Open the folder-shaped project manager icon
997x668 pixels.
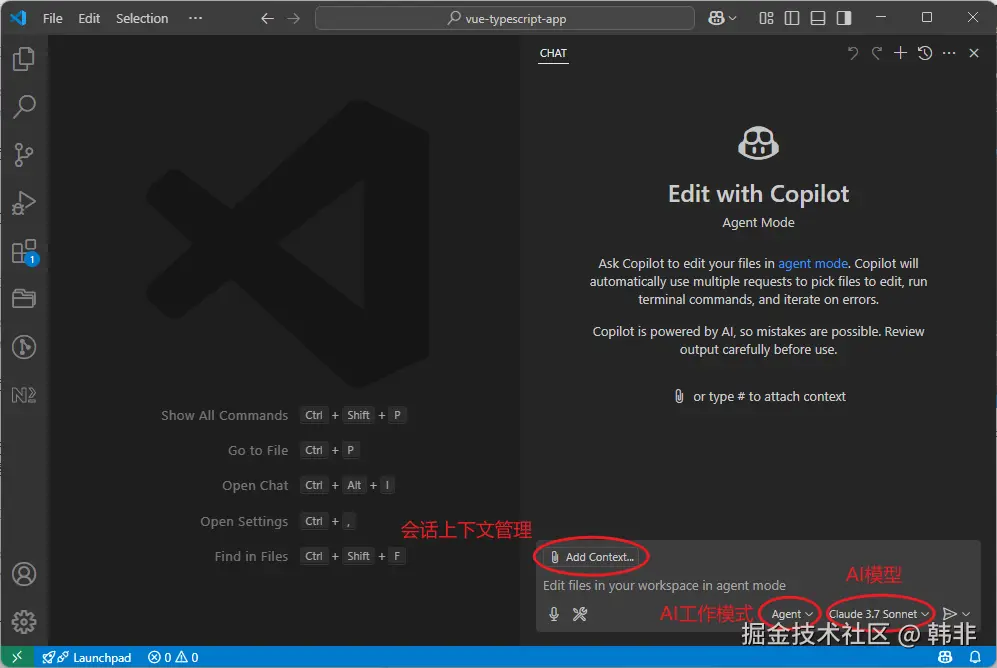[x=24, y=299]
